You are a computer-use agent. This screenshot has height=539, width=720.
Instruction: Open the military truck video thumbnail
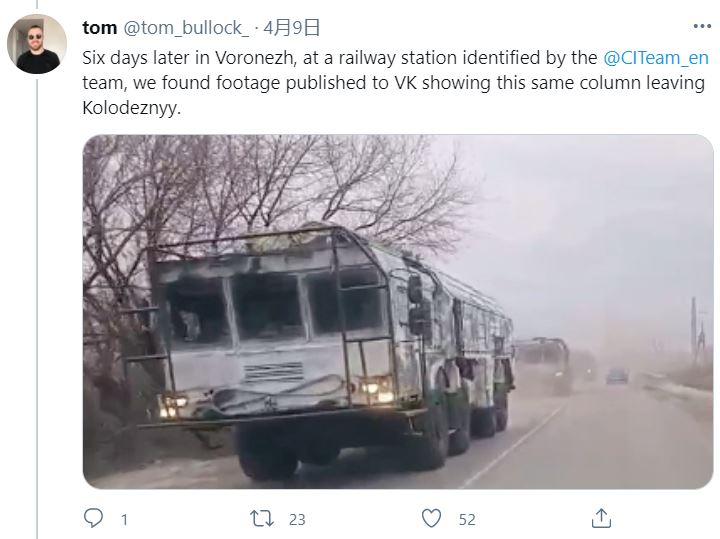[398, 311]
